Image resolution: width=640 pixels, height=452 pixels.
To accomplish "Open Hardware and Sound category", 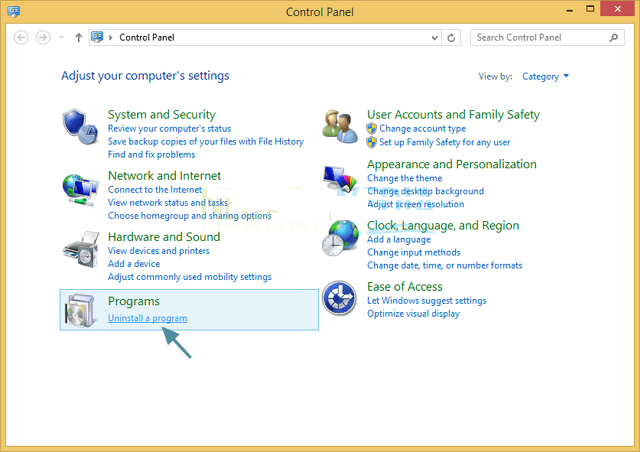I will click(164, 237).
